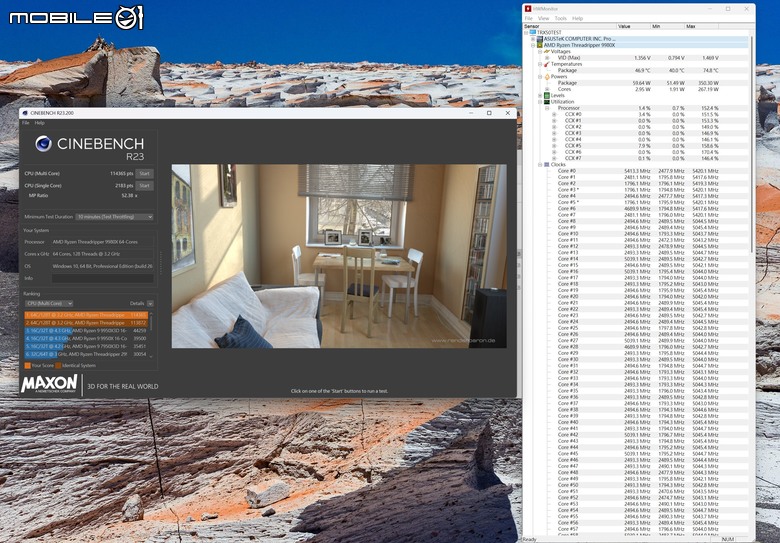The height and width of the screenshot is (543, 780).
Task: Click the Info input field in Cinebench
Action: pos(102,278)
